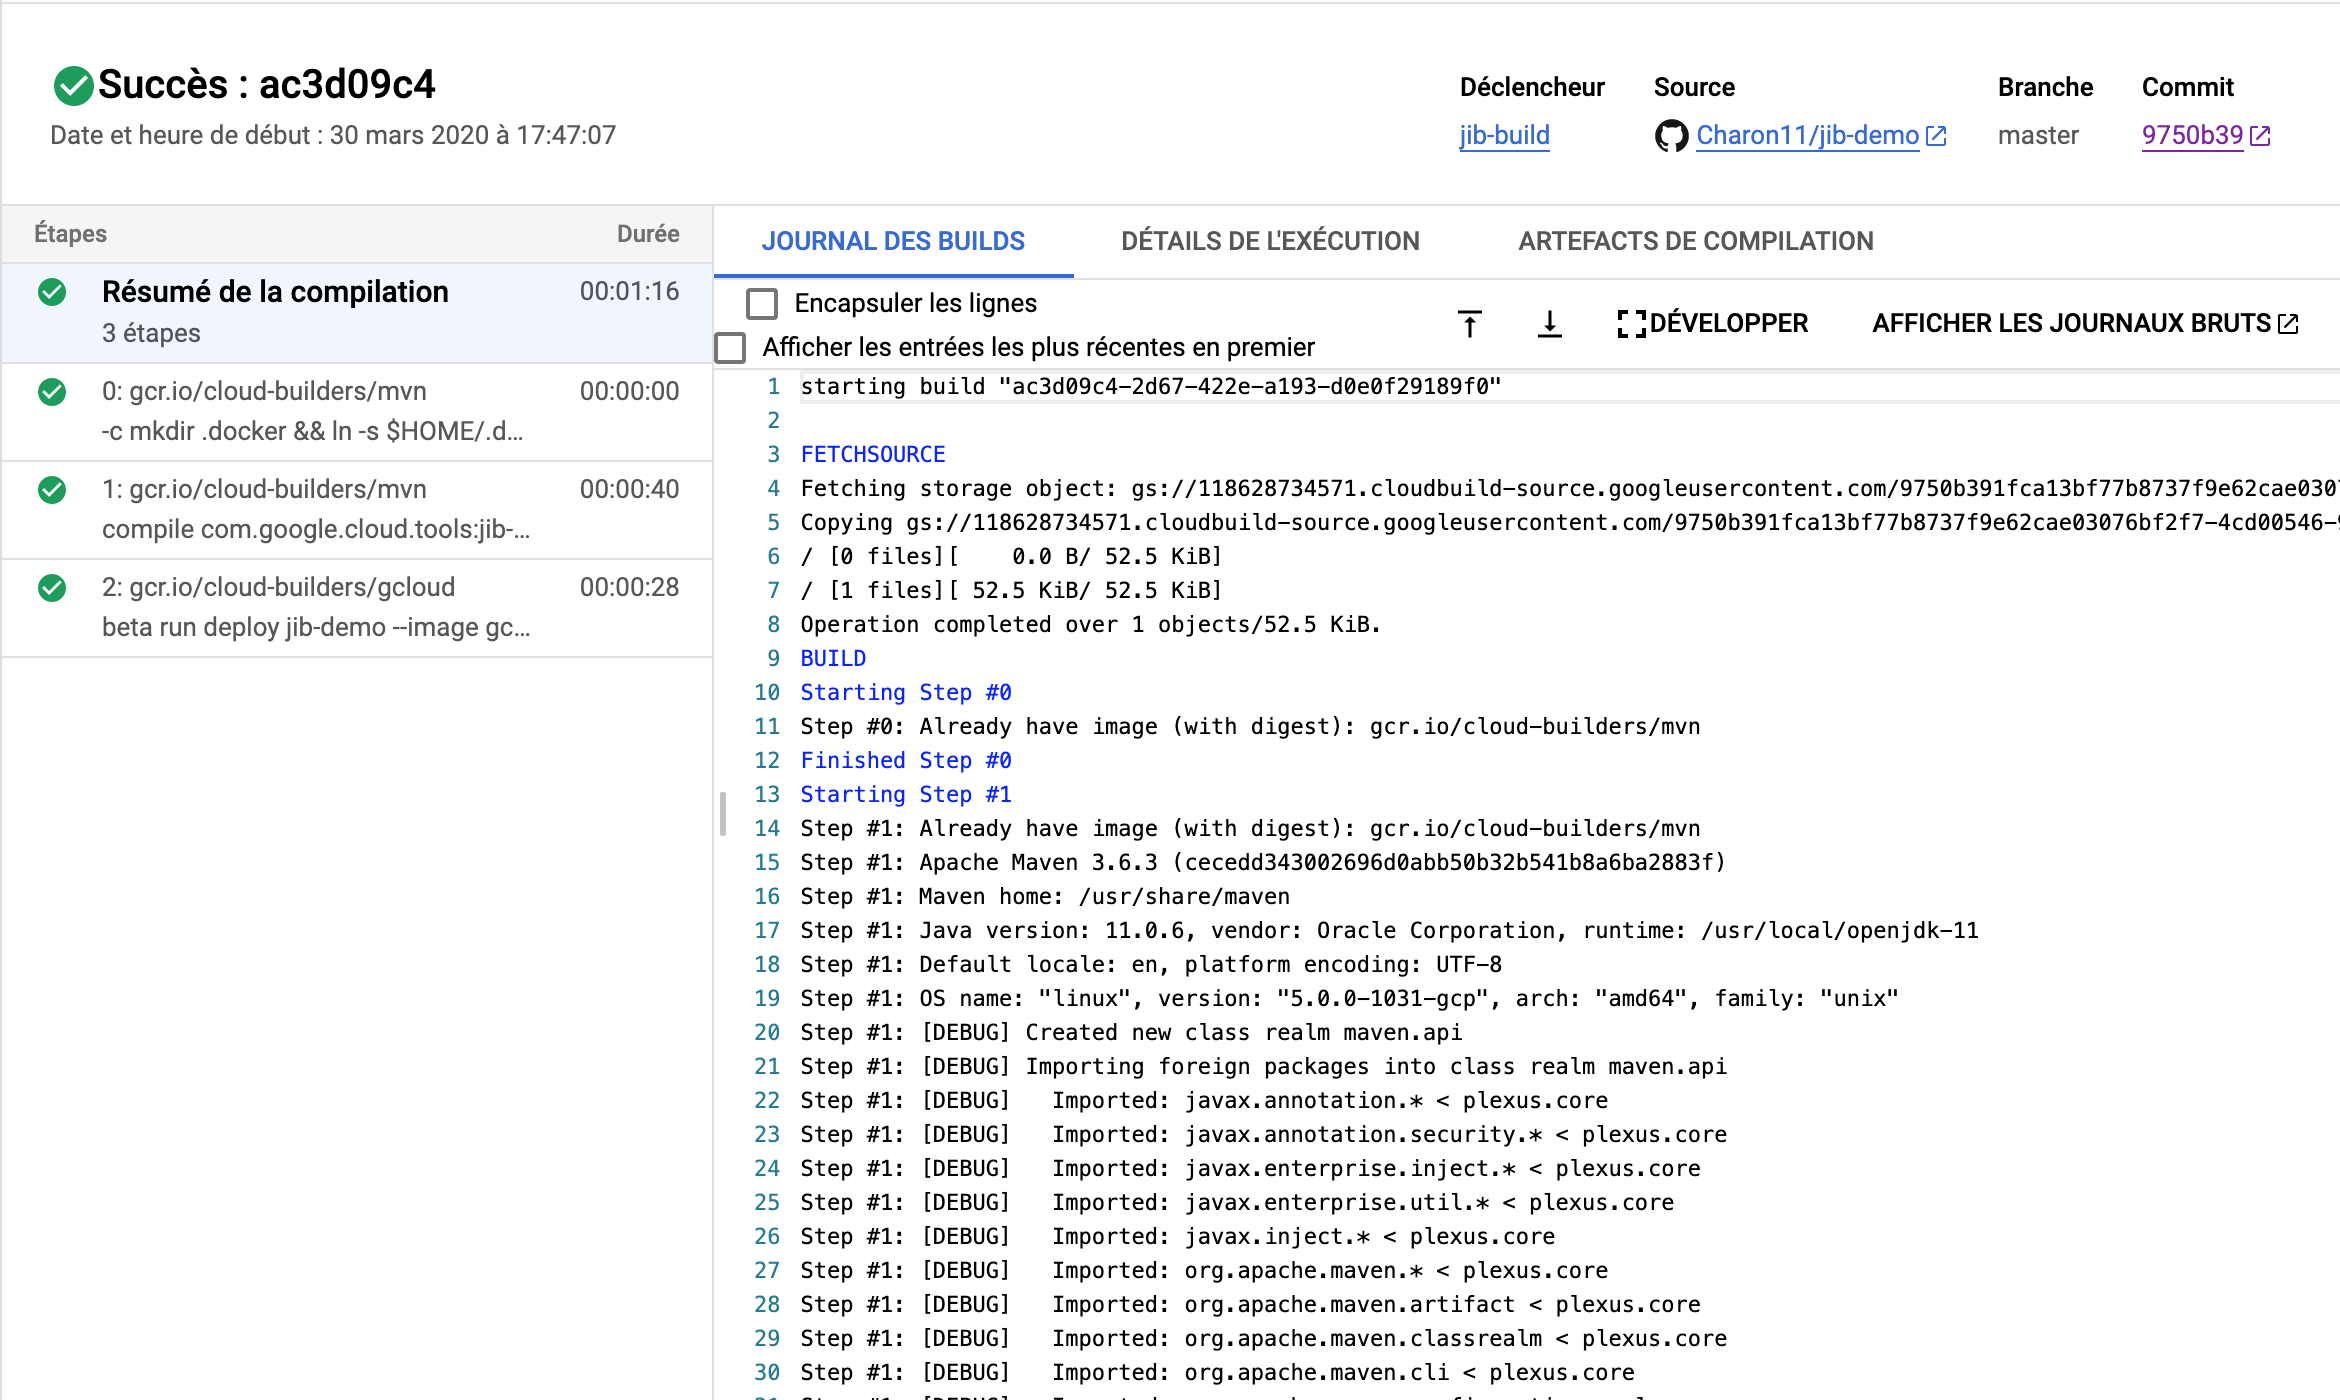
Task: Select step 0 mvn mkdir .docker
Action: point(356,411)
